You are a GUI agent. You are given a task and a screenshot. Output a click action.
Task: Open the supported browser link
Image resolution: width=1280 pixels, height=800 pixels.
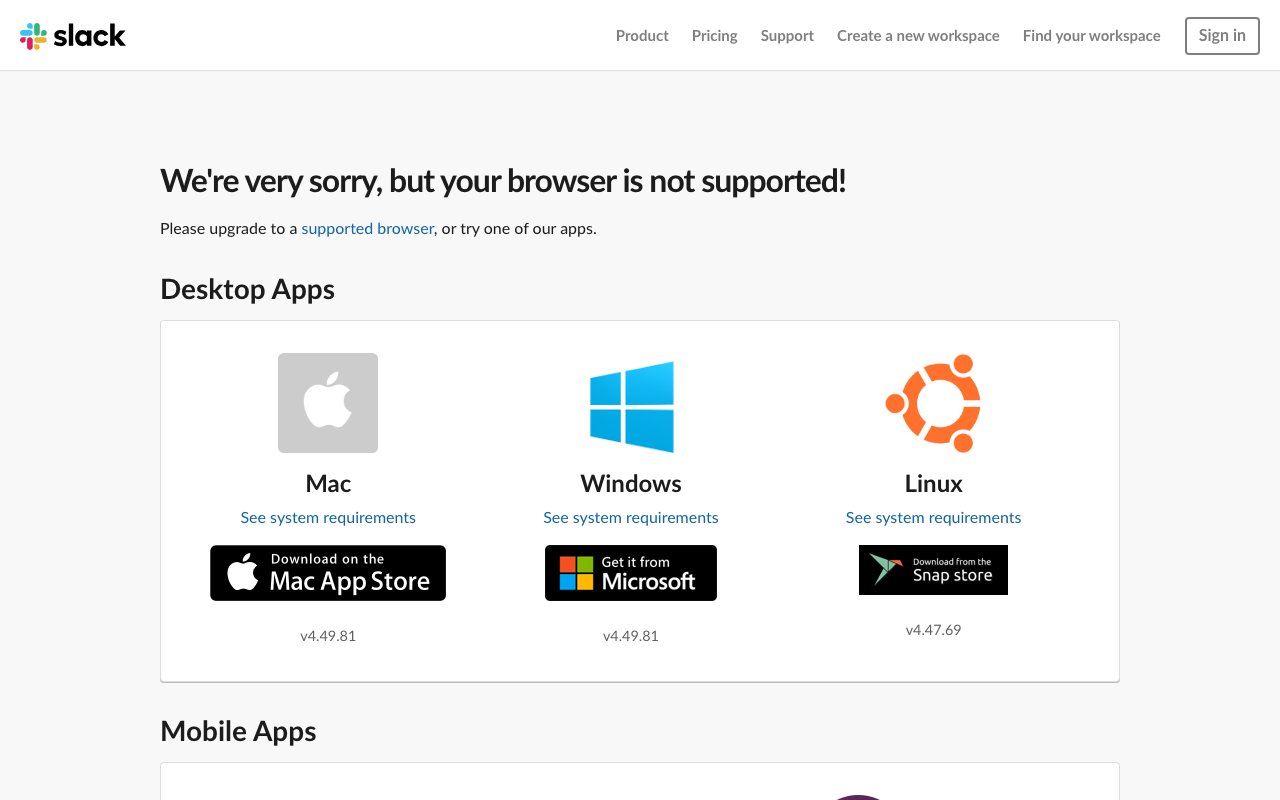pyautogui.click(x=367, y=228)
